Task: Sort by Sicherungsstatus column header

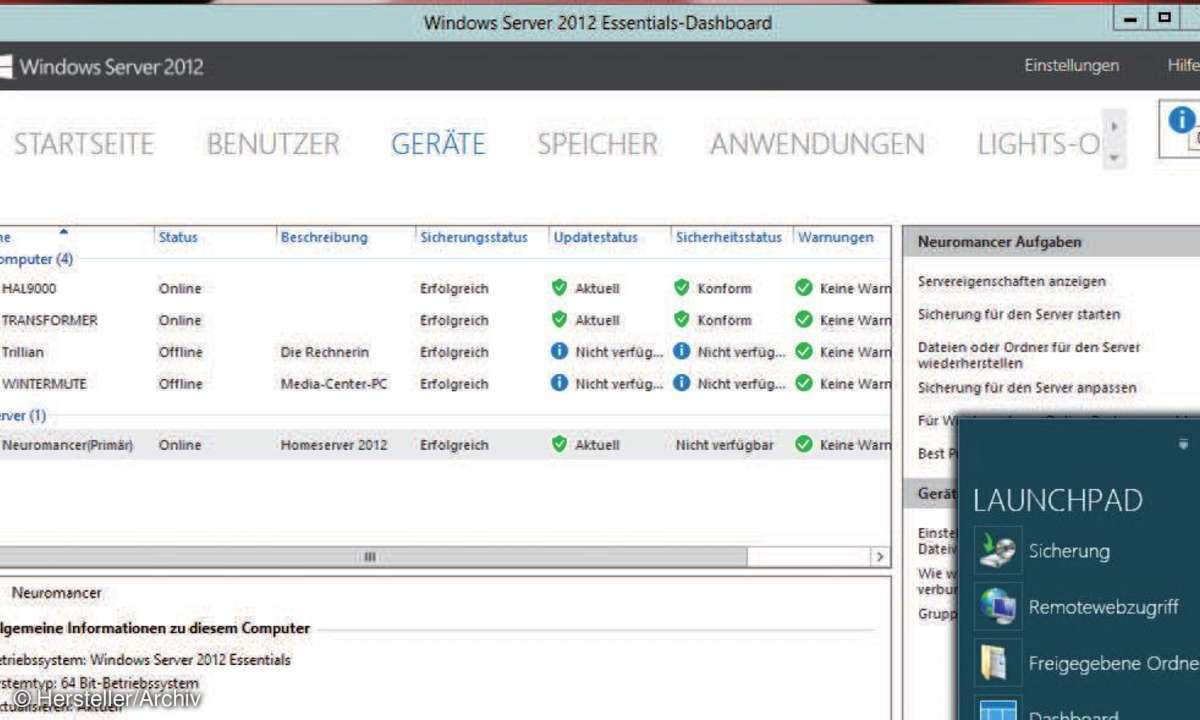Action: coord(473,238)
